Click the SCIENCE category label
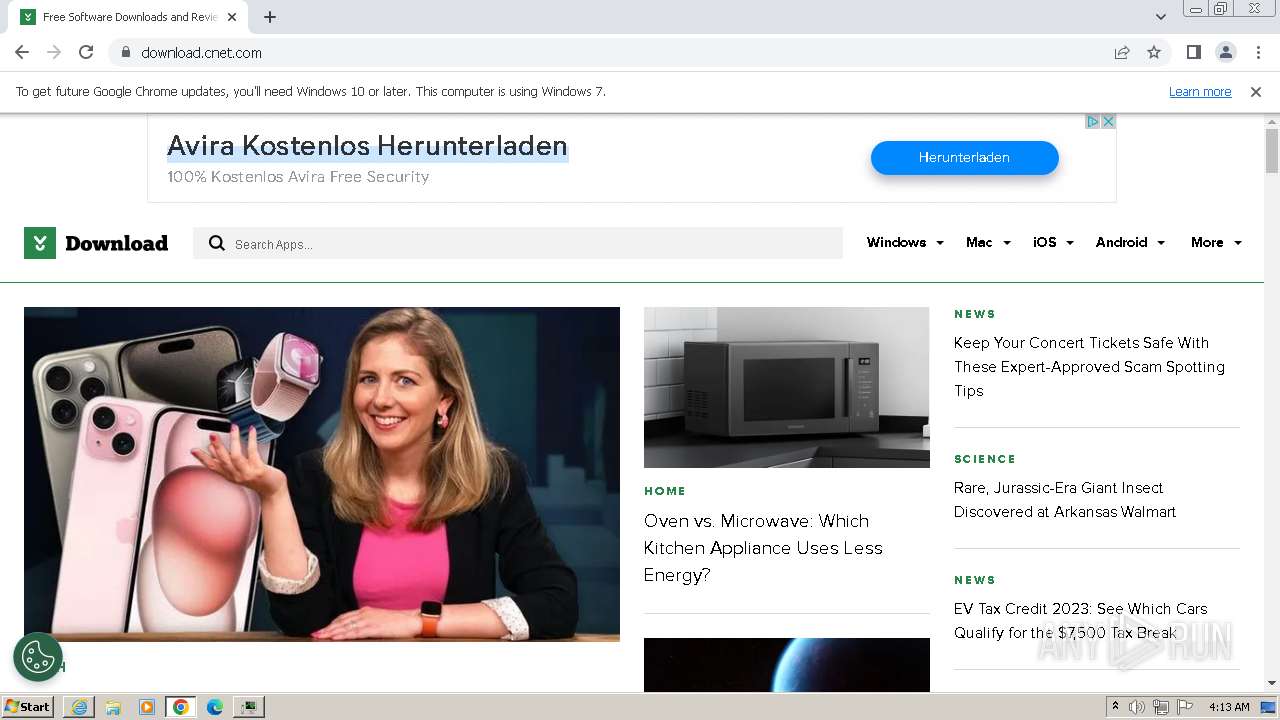The height and width of the screenshot is (720, 1280). tap(985, 459)
